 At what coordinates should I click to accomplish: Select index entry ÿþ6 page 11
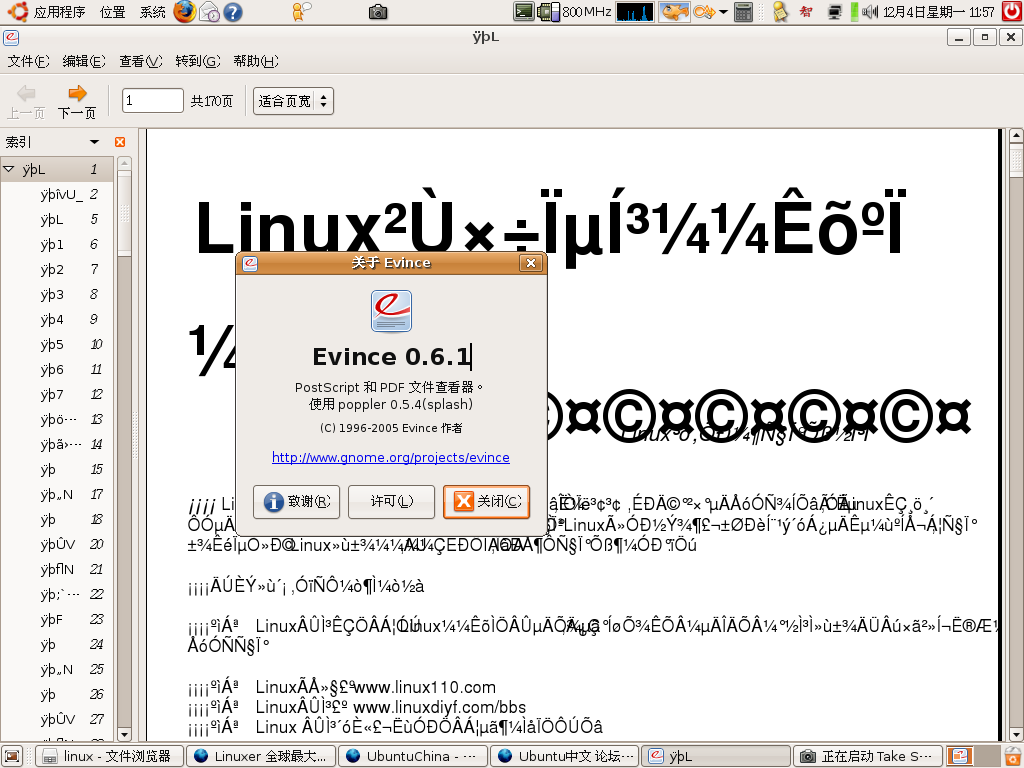pos(57,369)
